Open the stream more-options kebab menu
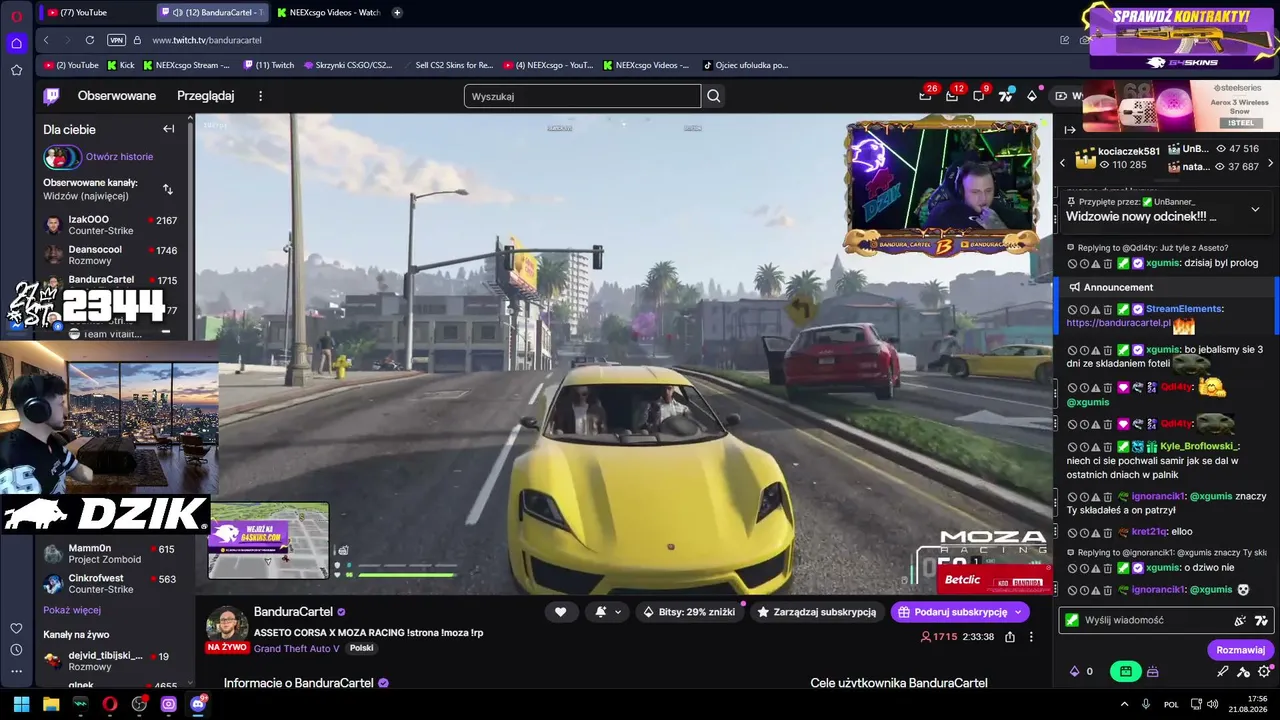The width and height of the screenshot is (1280, 720). tap(1031, 637)
